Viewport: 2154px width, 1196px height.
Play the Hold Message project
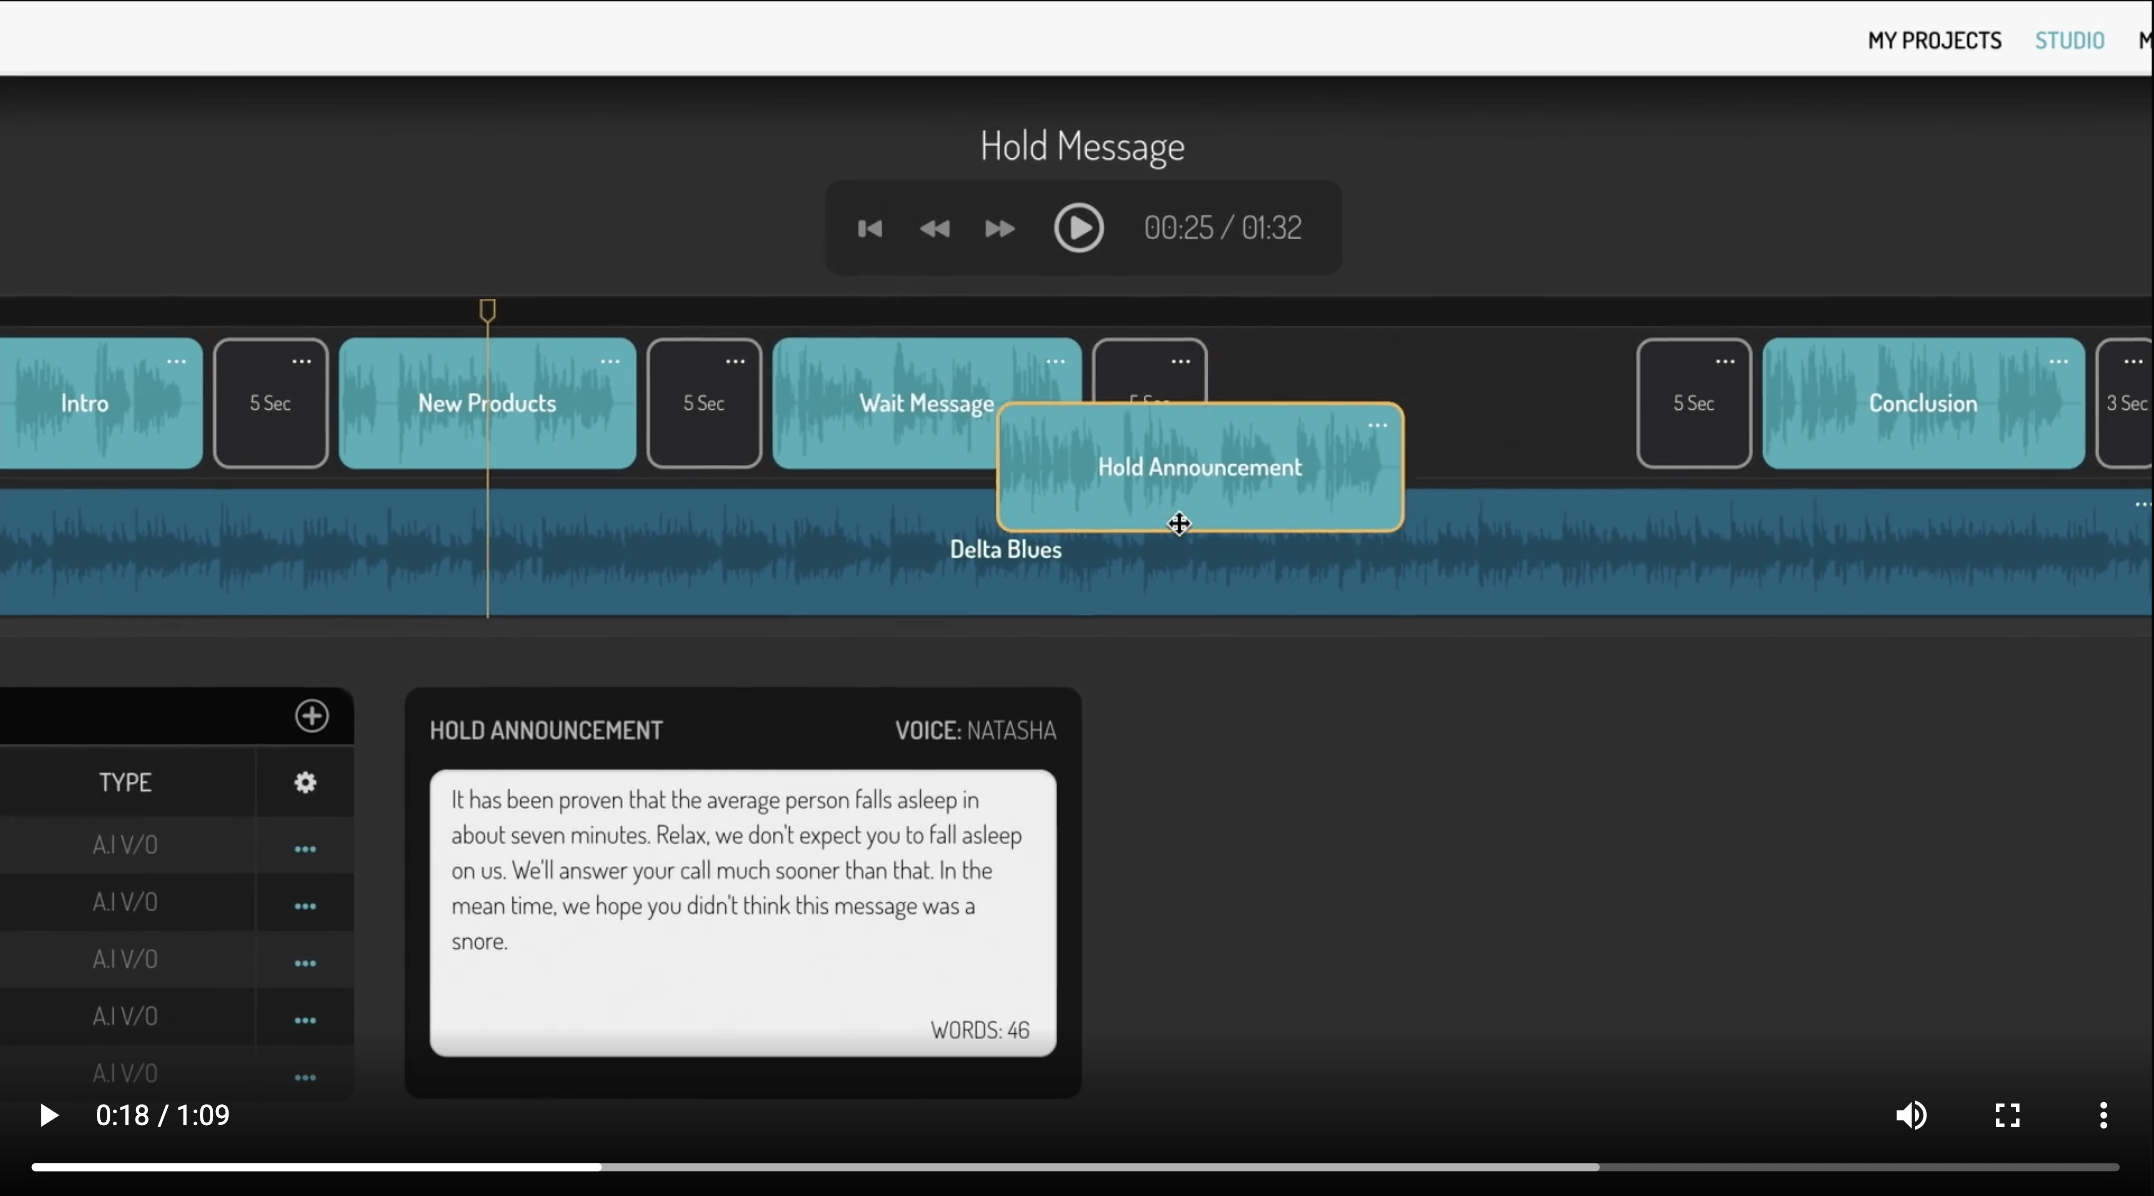tap(1079, 228)
